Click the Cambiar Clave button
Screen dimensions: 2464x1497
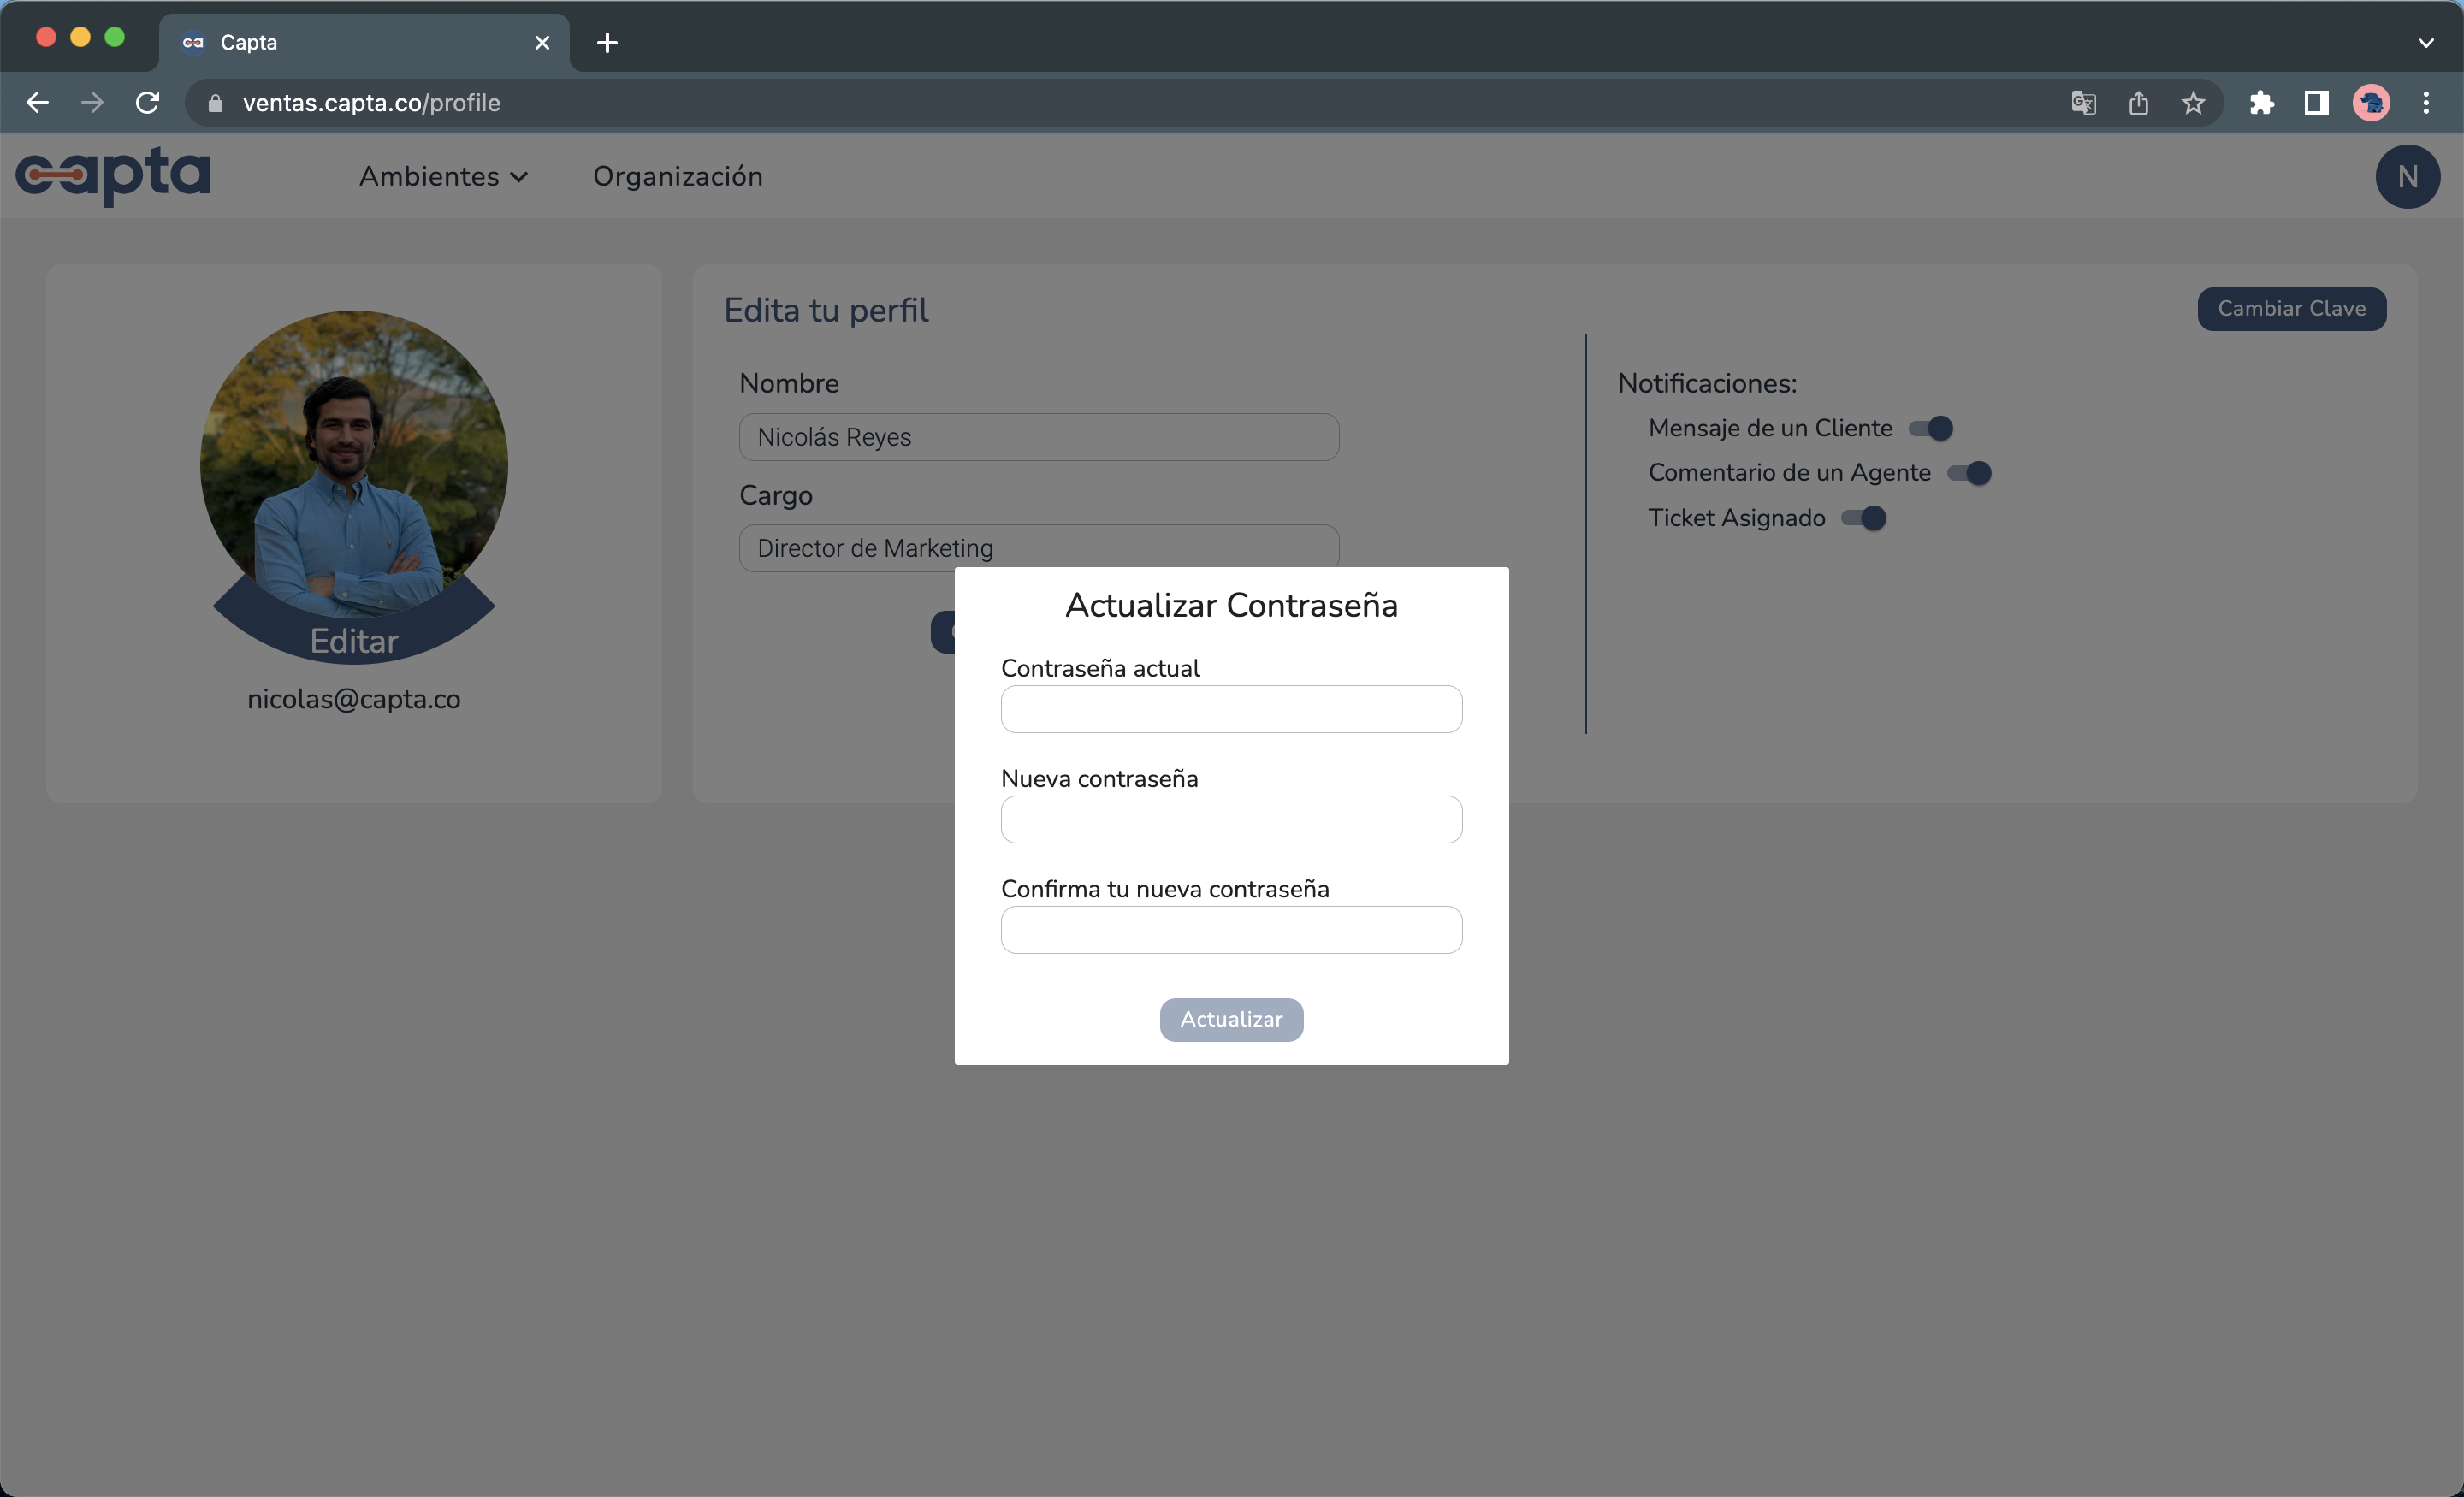tap(2291, 309)
